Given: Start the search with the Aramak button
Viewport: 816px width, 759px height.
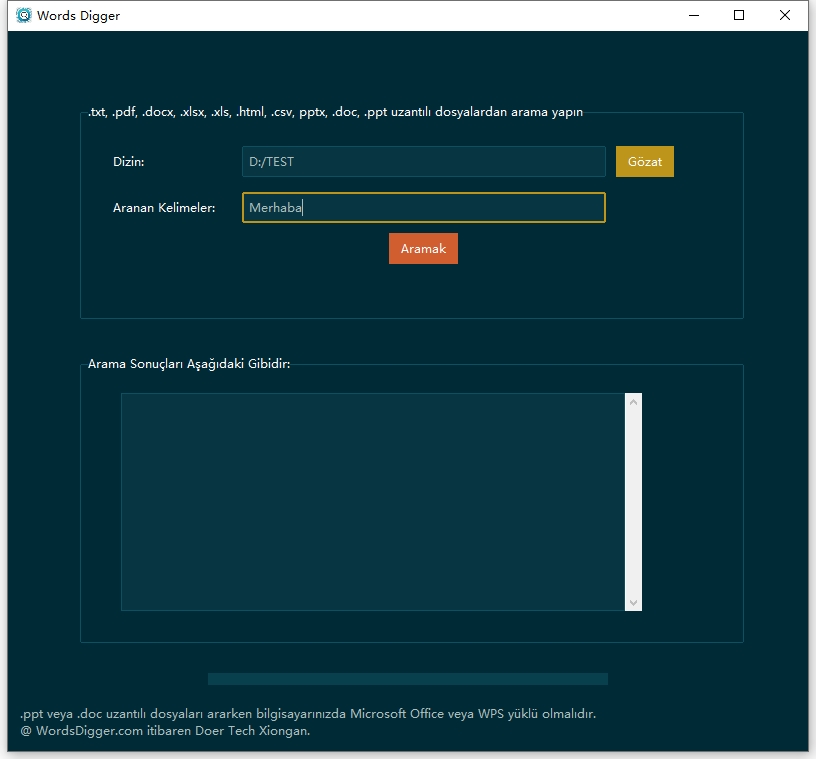Looking at the screenshot, I should 423,248.
